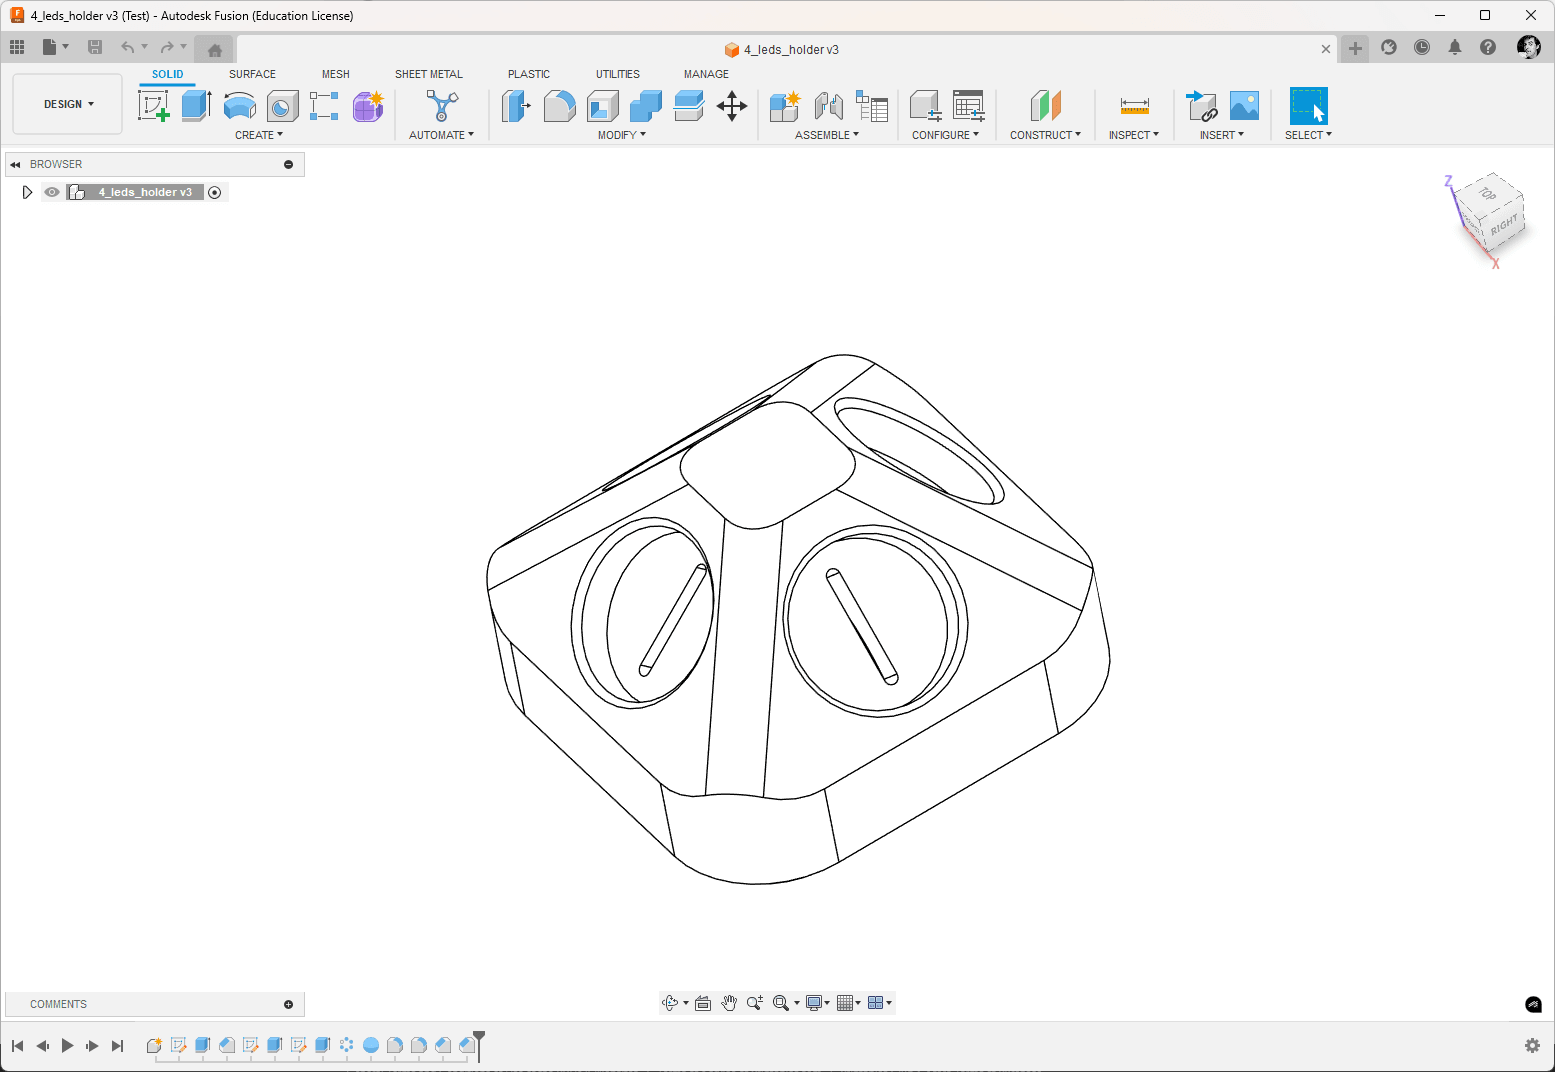Click the Change Parameters table icon
Image resolution: width=1555 pixels, height=1072 pixels.
pyautogui.click(x=968, y=106)
